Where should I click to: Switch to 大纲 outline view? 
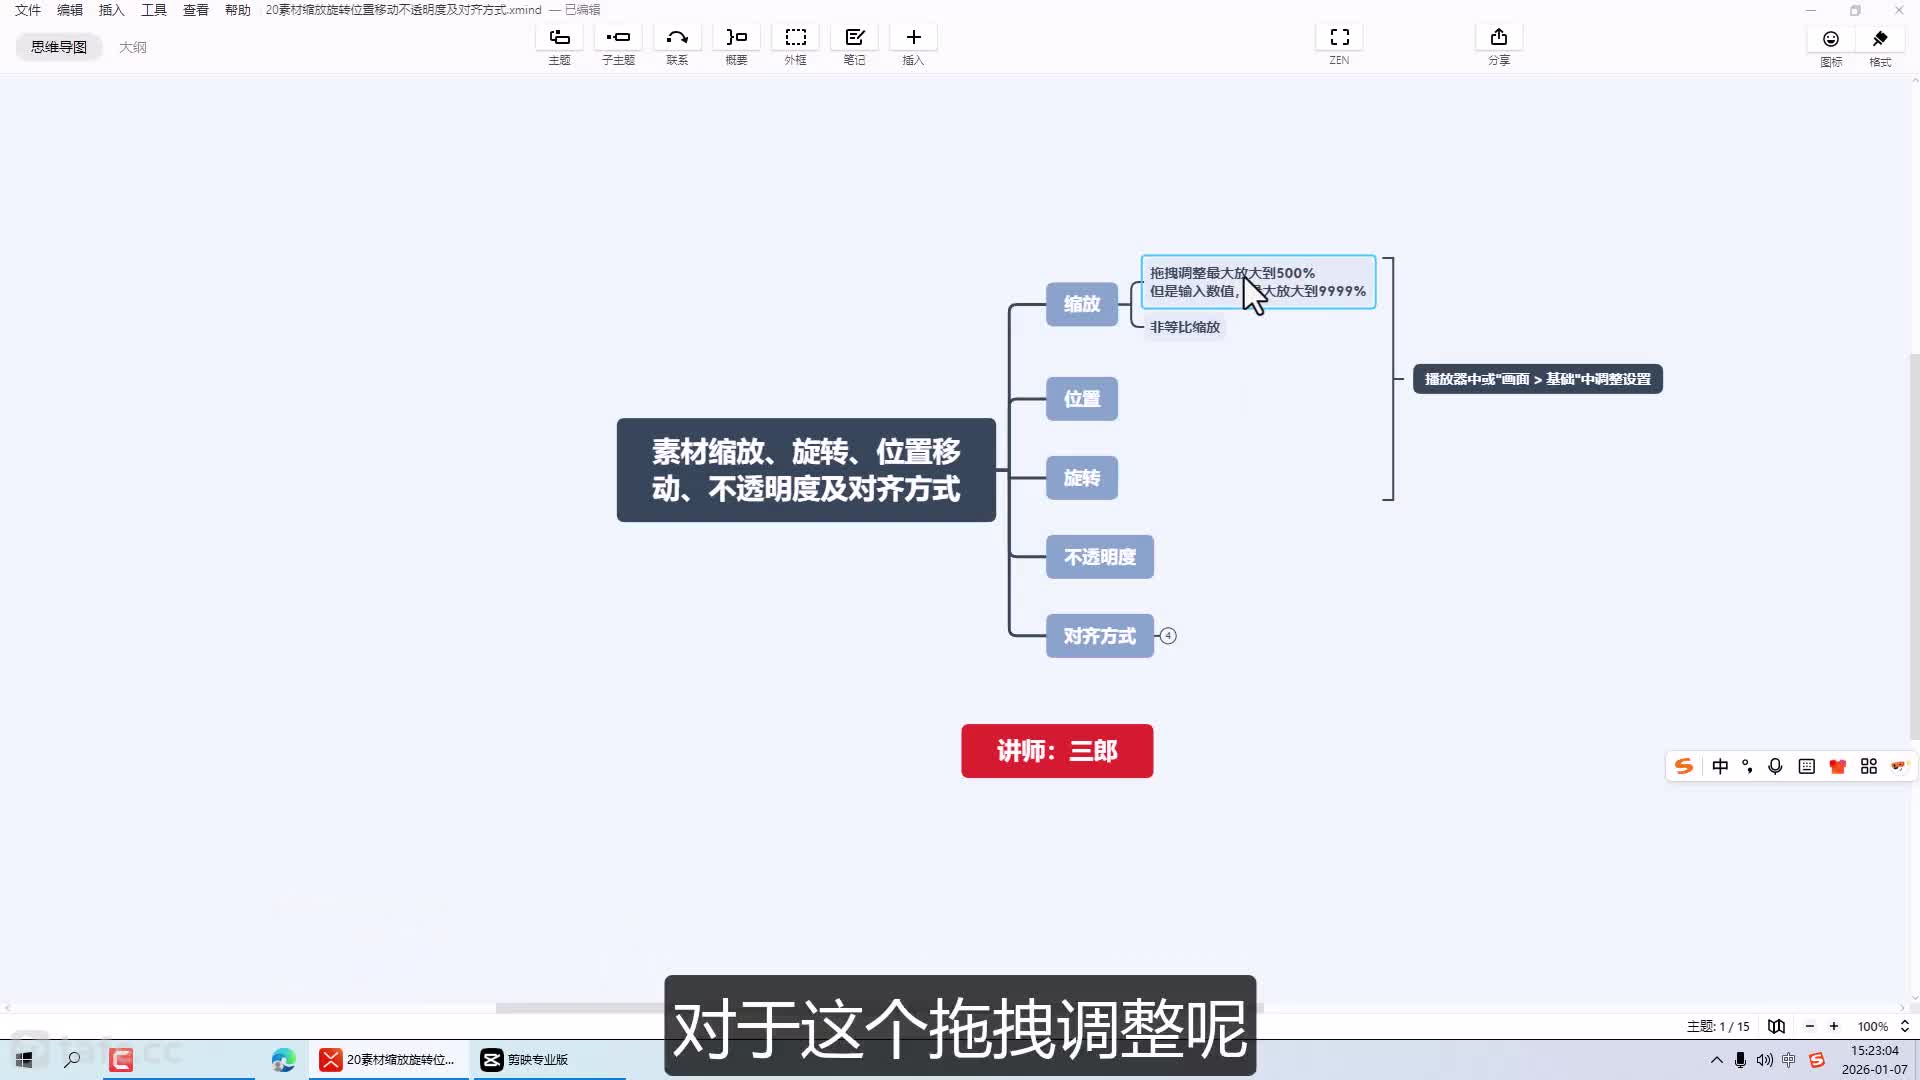(x=133, y=47)
